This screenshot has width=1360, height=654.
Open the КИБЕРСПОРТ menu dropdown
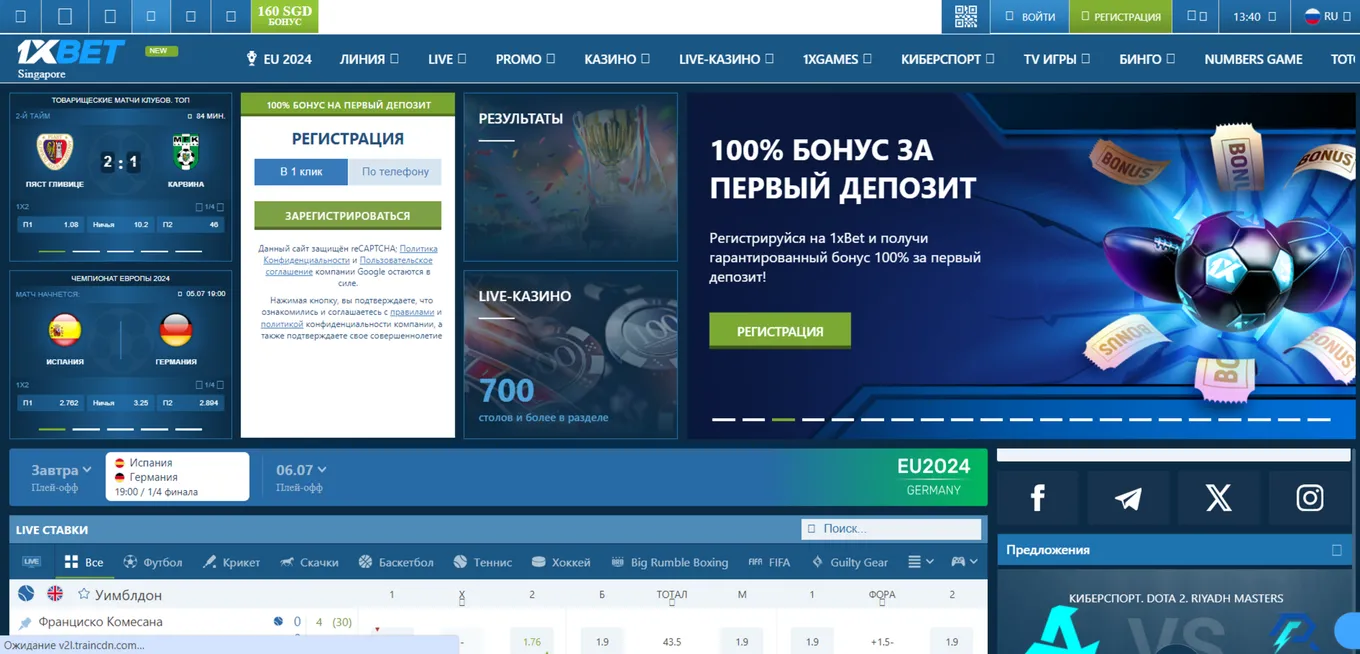947,59
